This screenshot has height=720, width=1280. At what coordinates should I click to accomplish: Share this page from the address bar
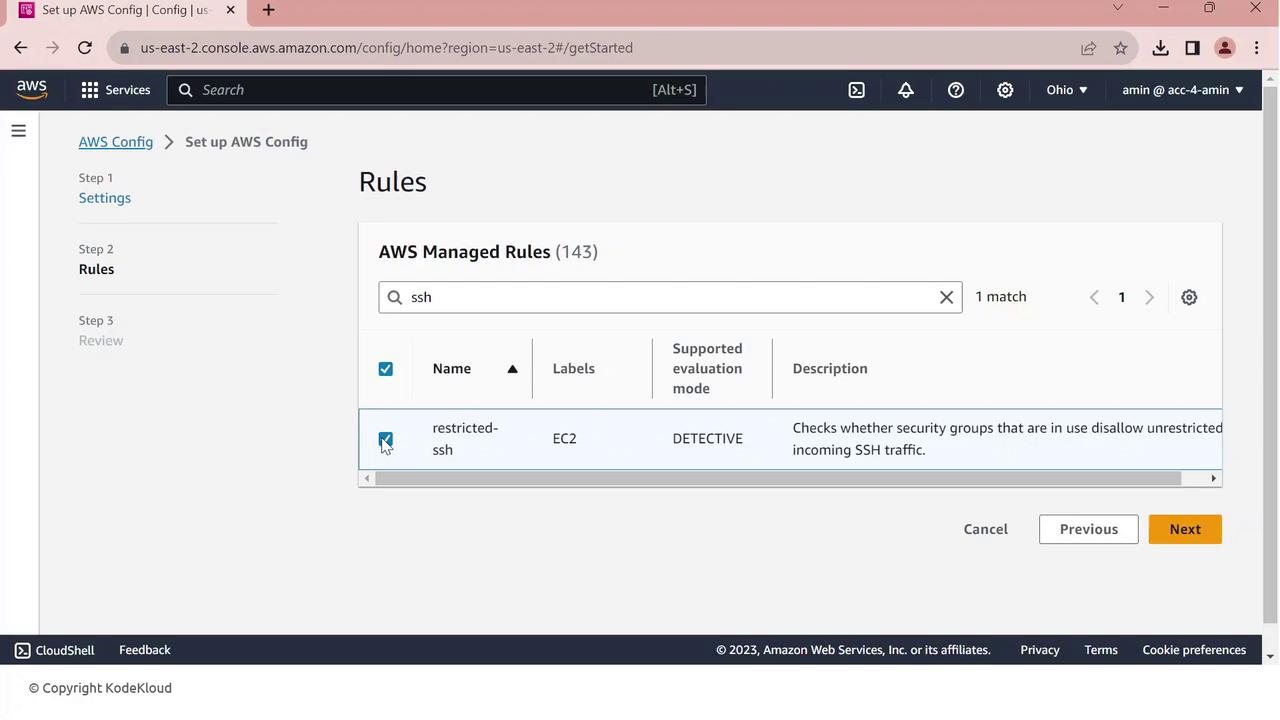pyautogui.click(x=1088, y=48)
